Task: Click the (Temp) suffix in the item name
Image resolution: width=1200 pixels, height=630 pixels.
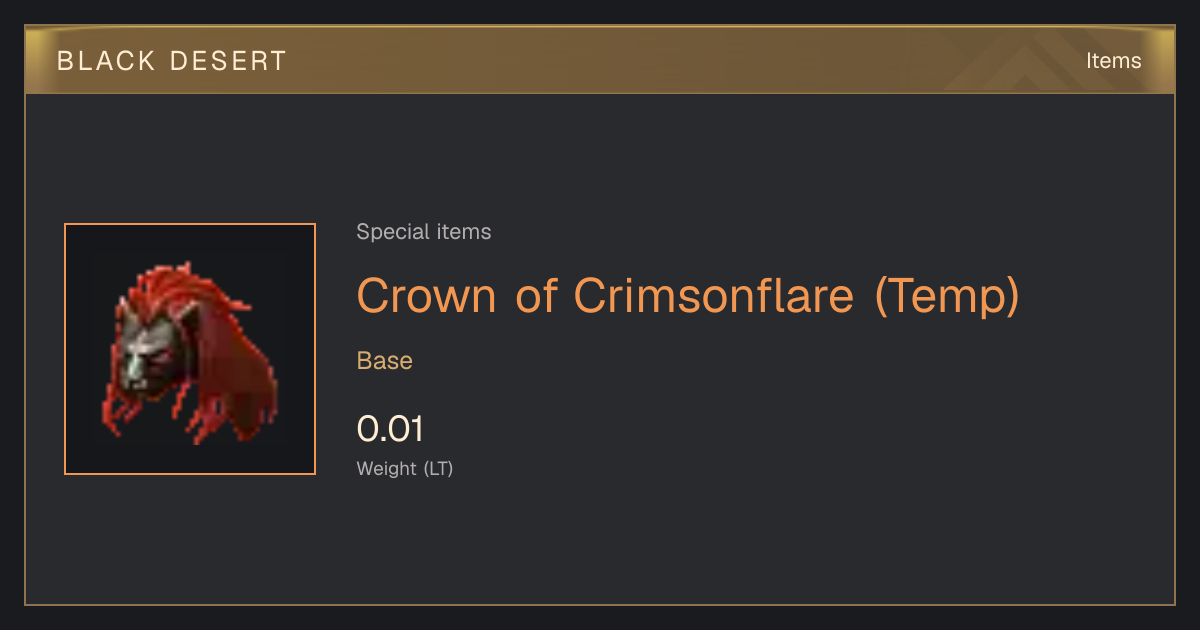Action: pos(947,297)
